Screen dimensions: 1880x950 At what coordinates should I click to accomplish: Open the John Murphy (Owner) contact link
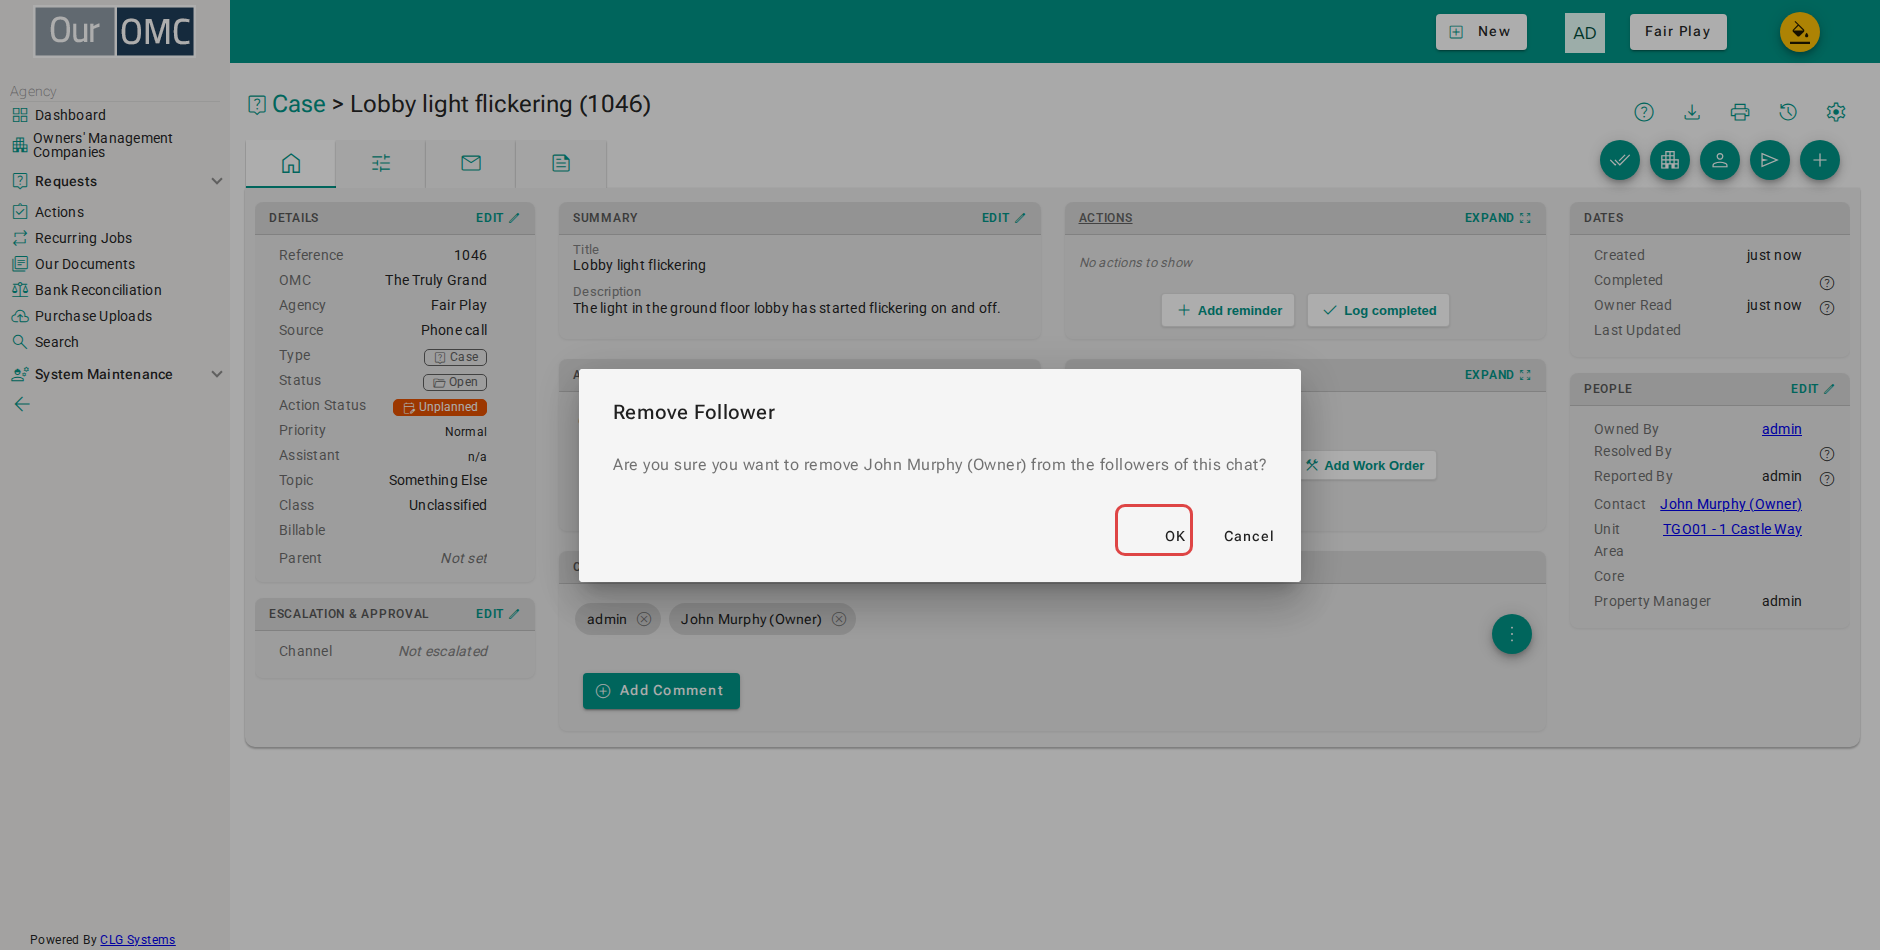click(1731, 504)
